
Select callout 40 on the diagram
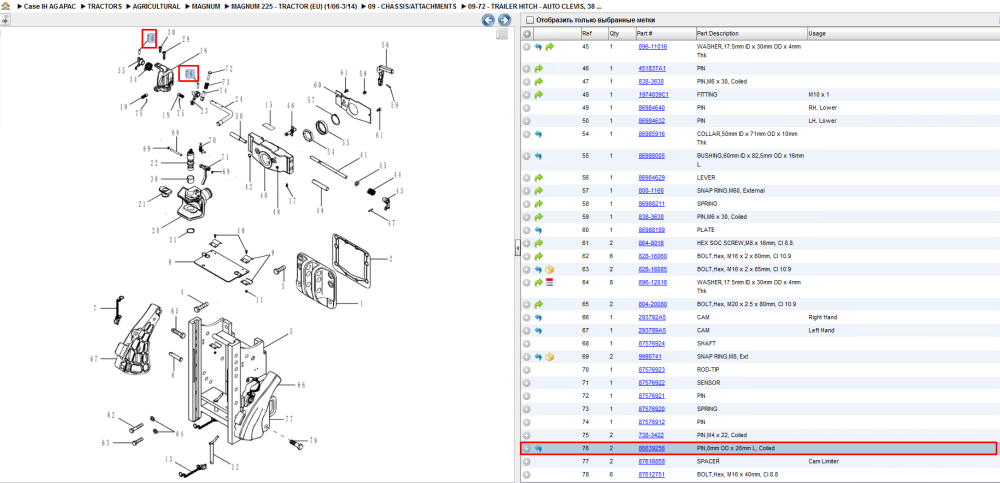pos(263,197)
